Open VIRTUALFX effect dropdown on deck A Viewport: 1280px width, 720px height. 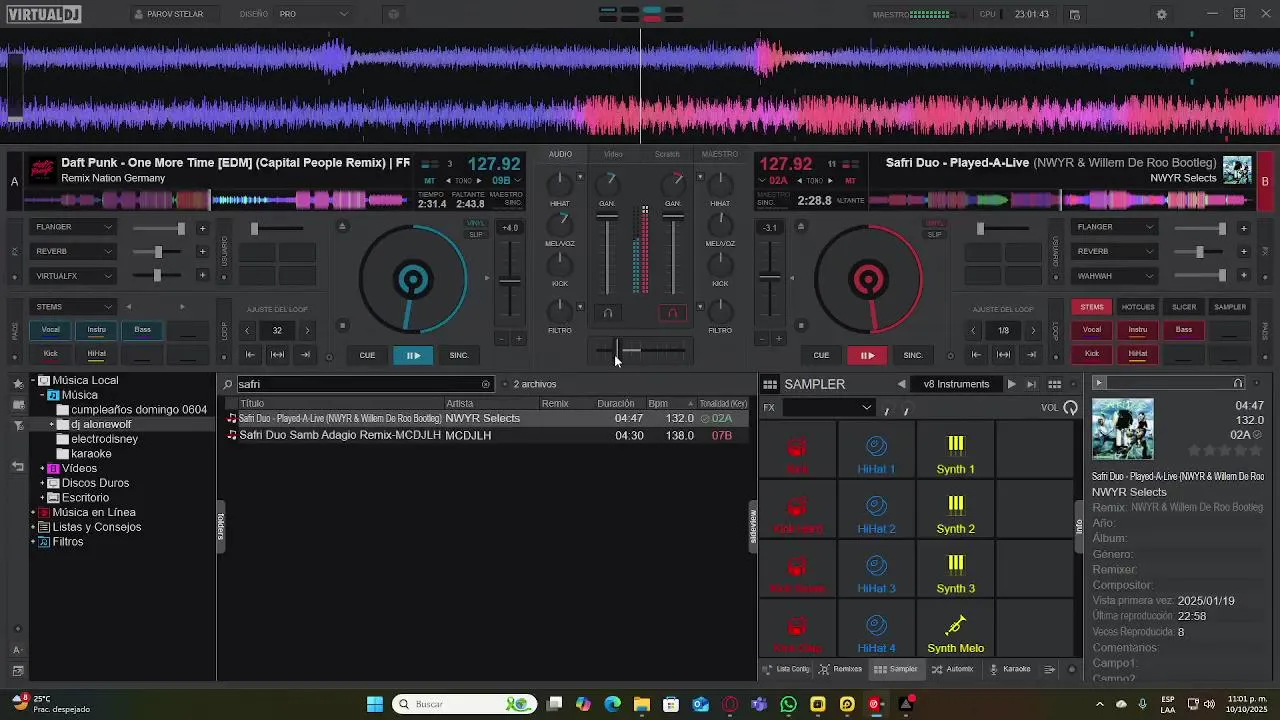pos(74,276)
